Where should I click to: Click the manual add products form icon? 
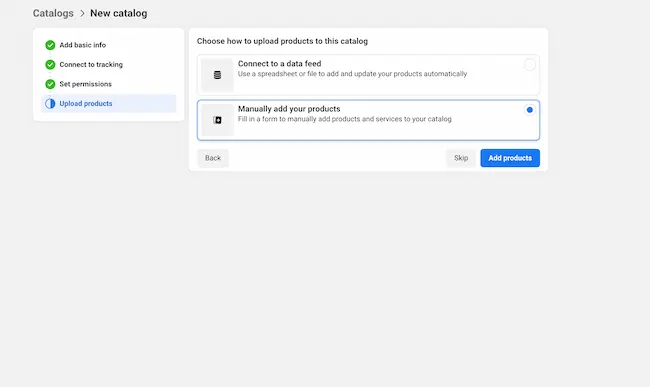(x=217, y=120)
